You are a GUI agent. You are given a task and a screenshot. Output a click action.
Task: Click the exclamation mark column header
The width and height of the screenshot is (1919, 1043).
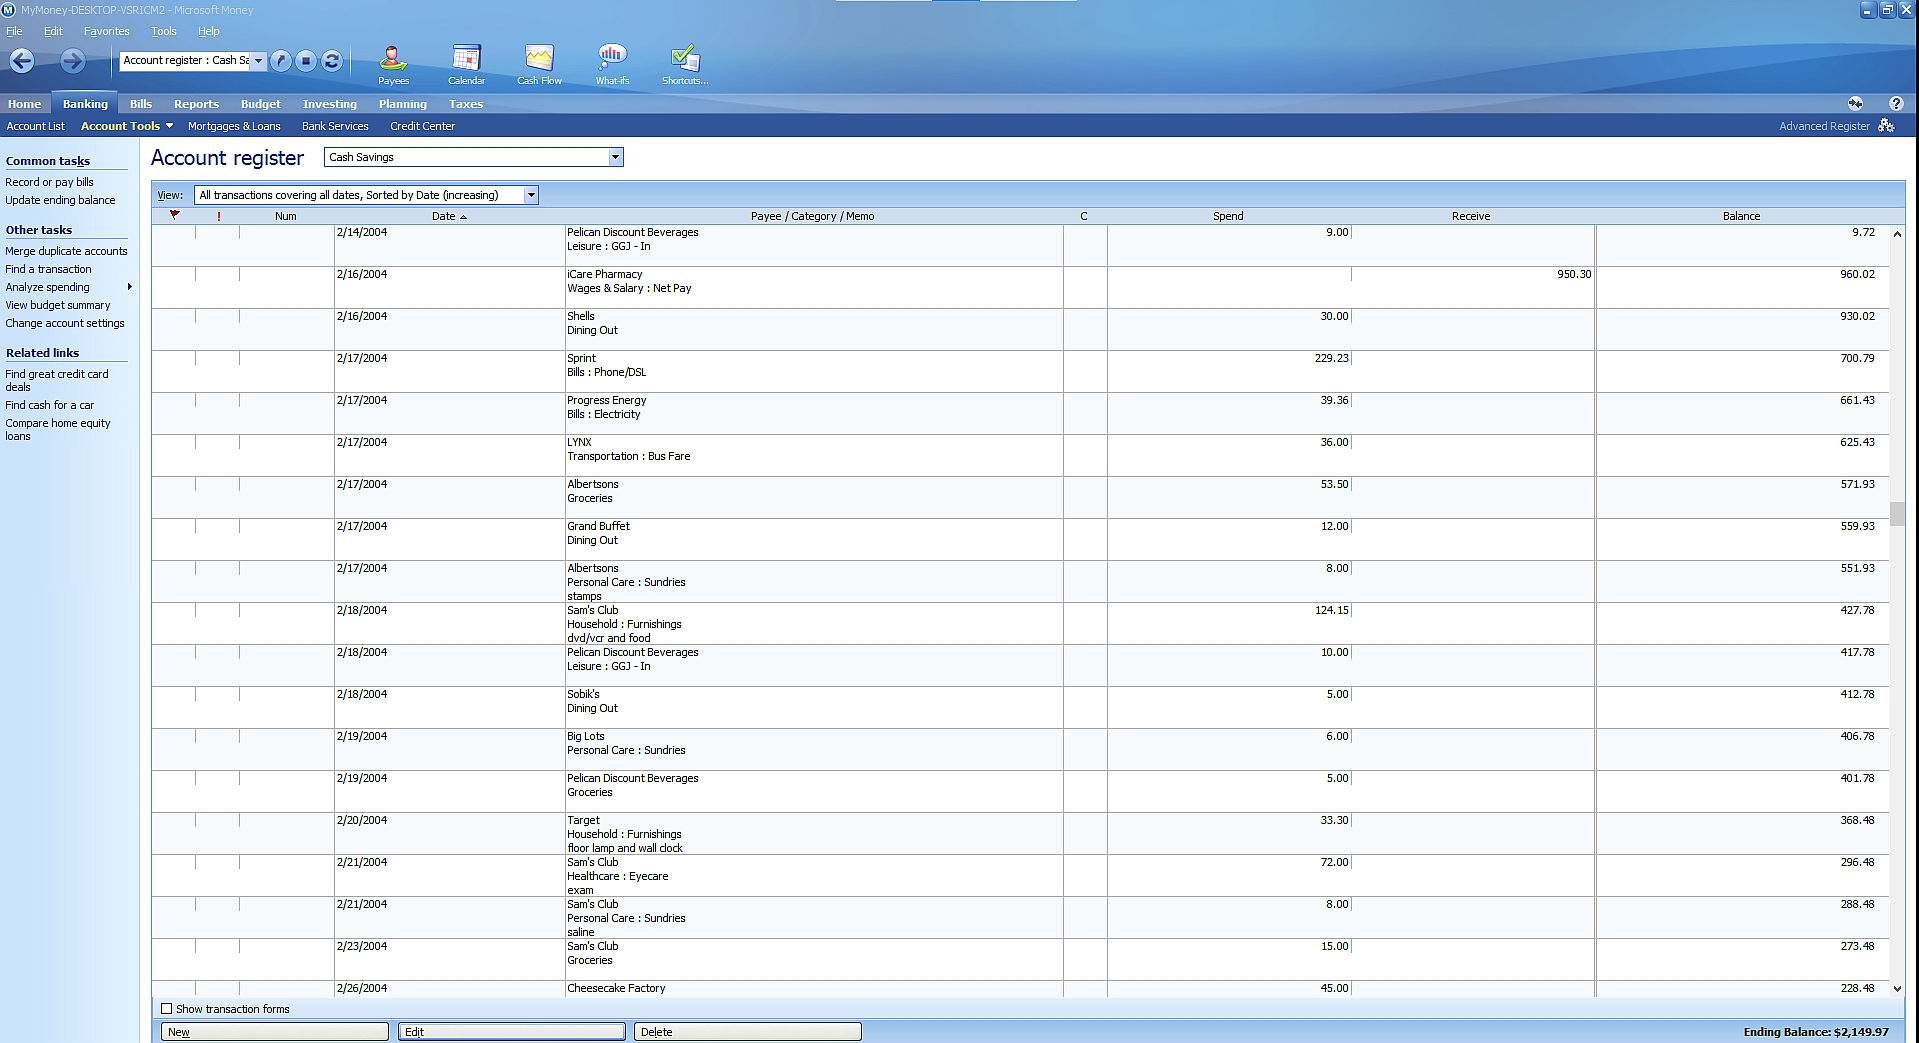(x=218, y=216)
